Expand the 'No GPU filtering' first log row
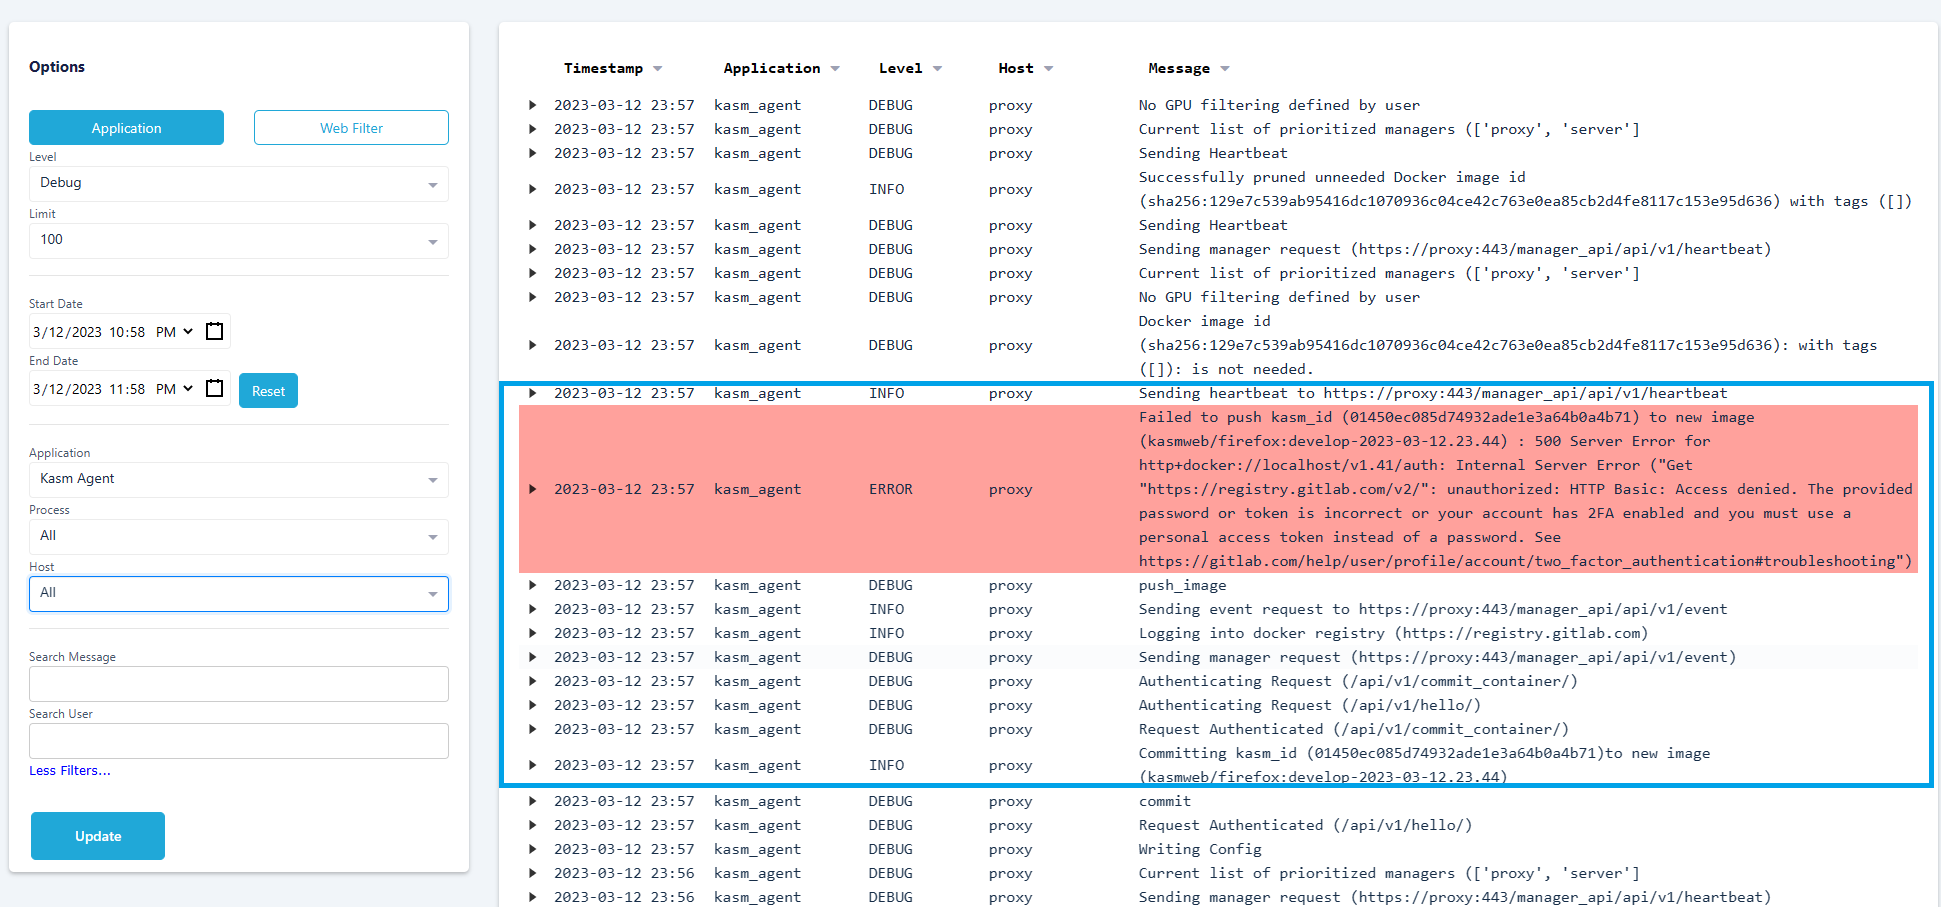Screen dimensions: 1941x907 pos(533,105)
